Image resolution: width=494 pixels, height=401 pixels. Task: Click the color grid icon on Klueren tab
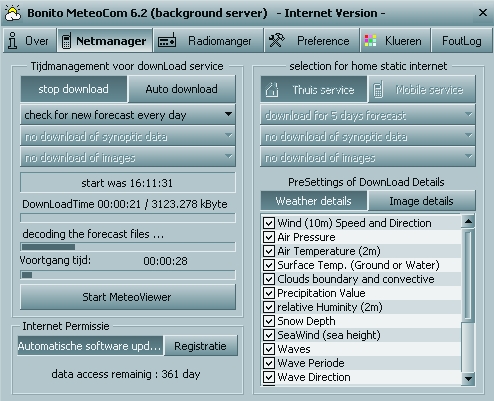pyautogui.click(x=370, y=41)
